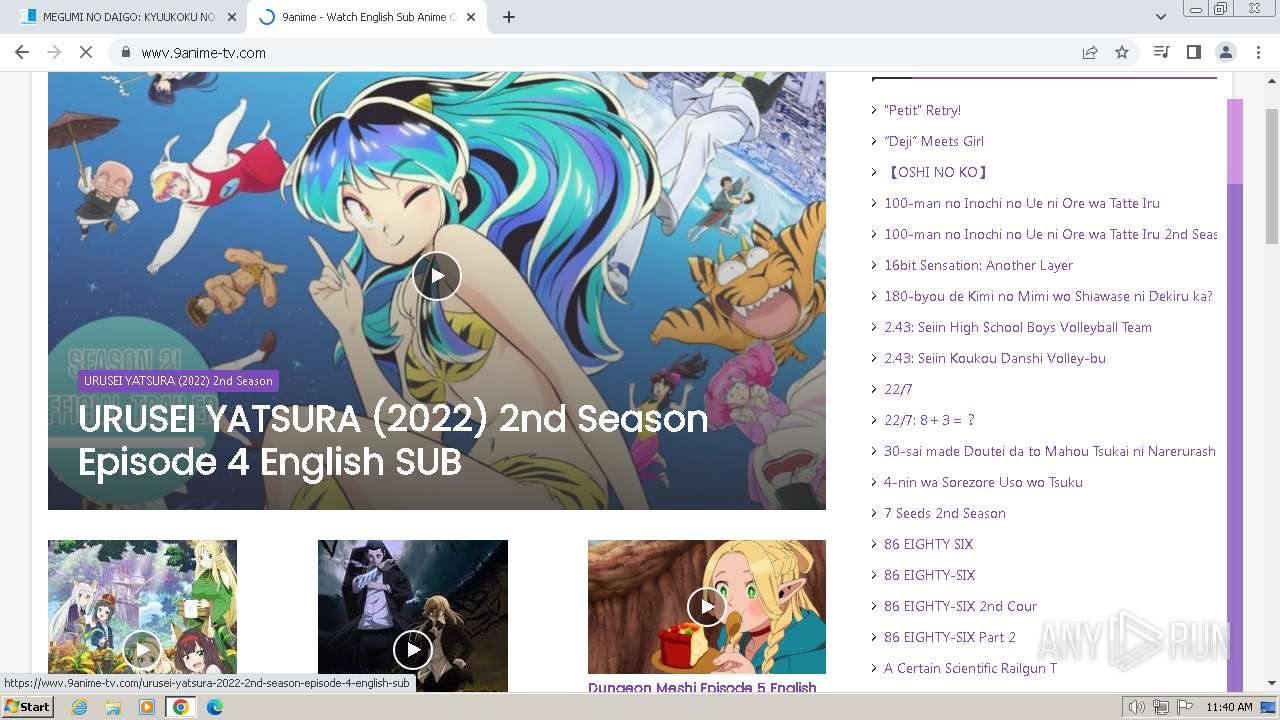Open the URUSEI YATSURA 2nd Season category tag
This screenshot has height=720, width=1280.
coord(178,381)
